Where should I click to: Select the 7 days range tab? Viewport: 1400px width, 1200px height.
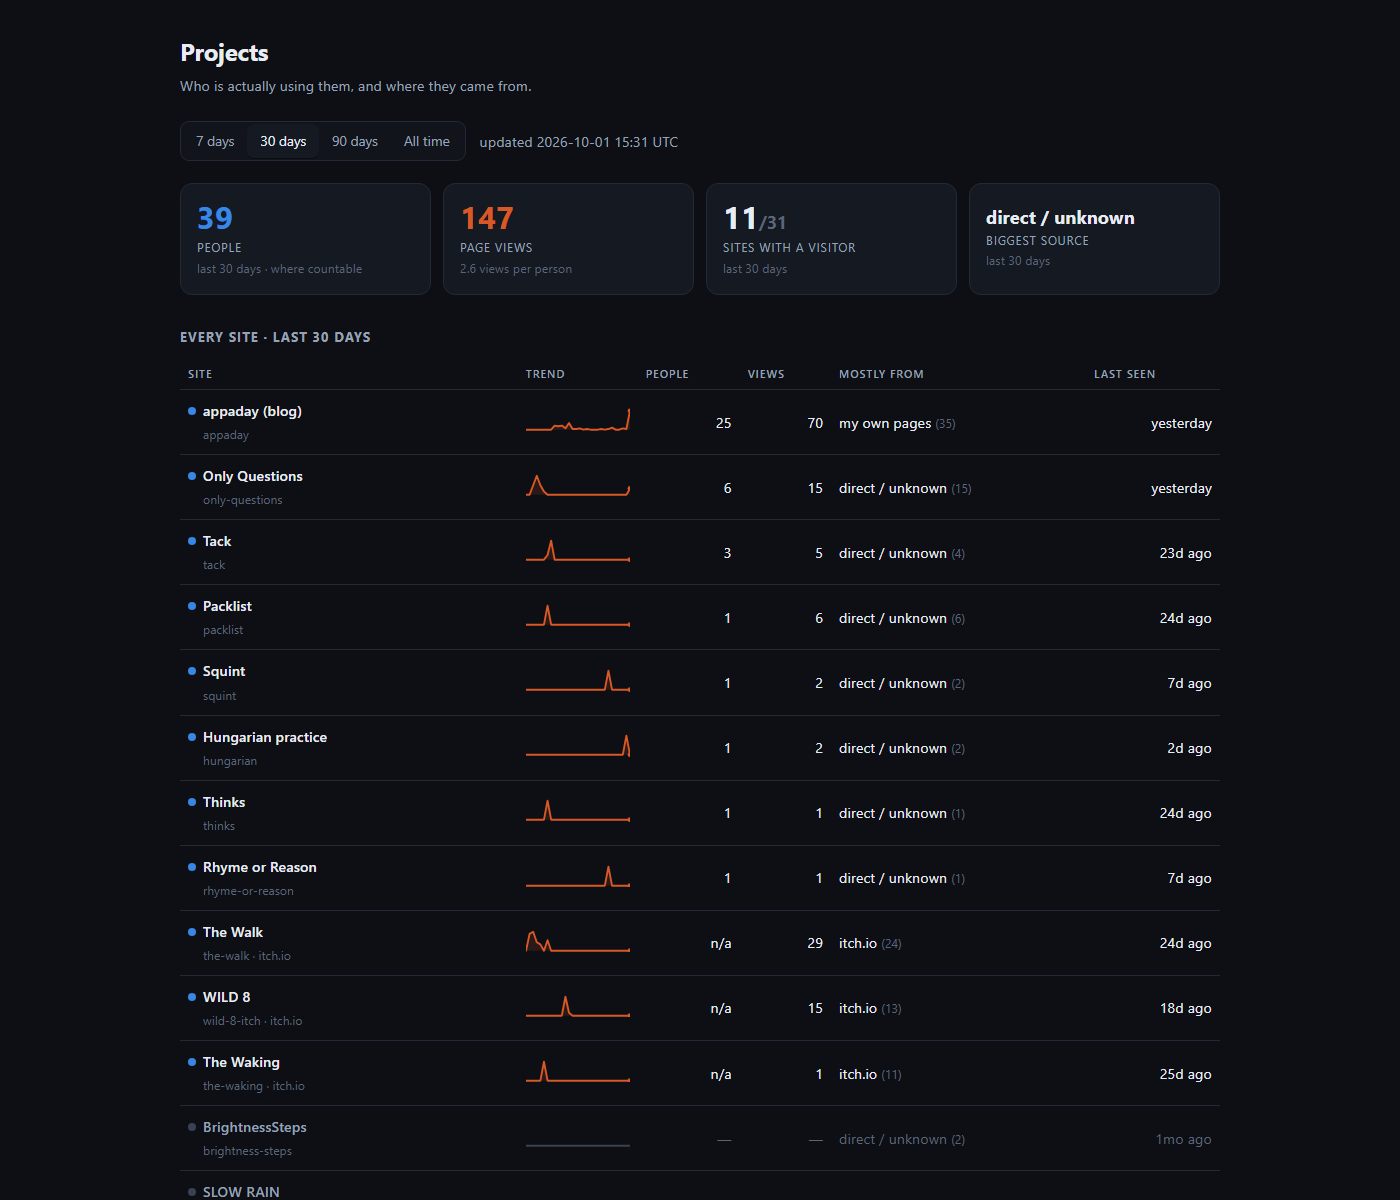click(x=215, y=141)
